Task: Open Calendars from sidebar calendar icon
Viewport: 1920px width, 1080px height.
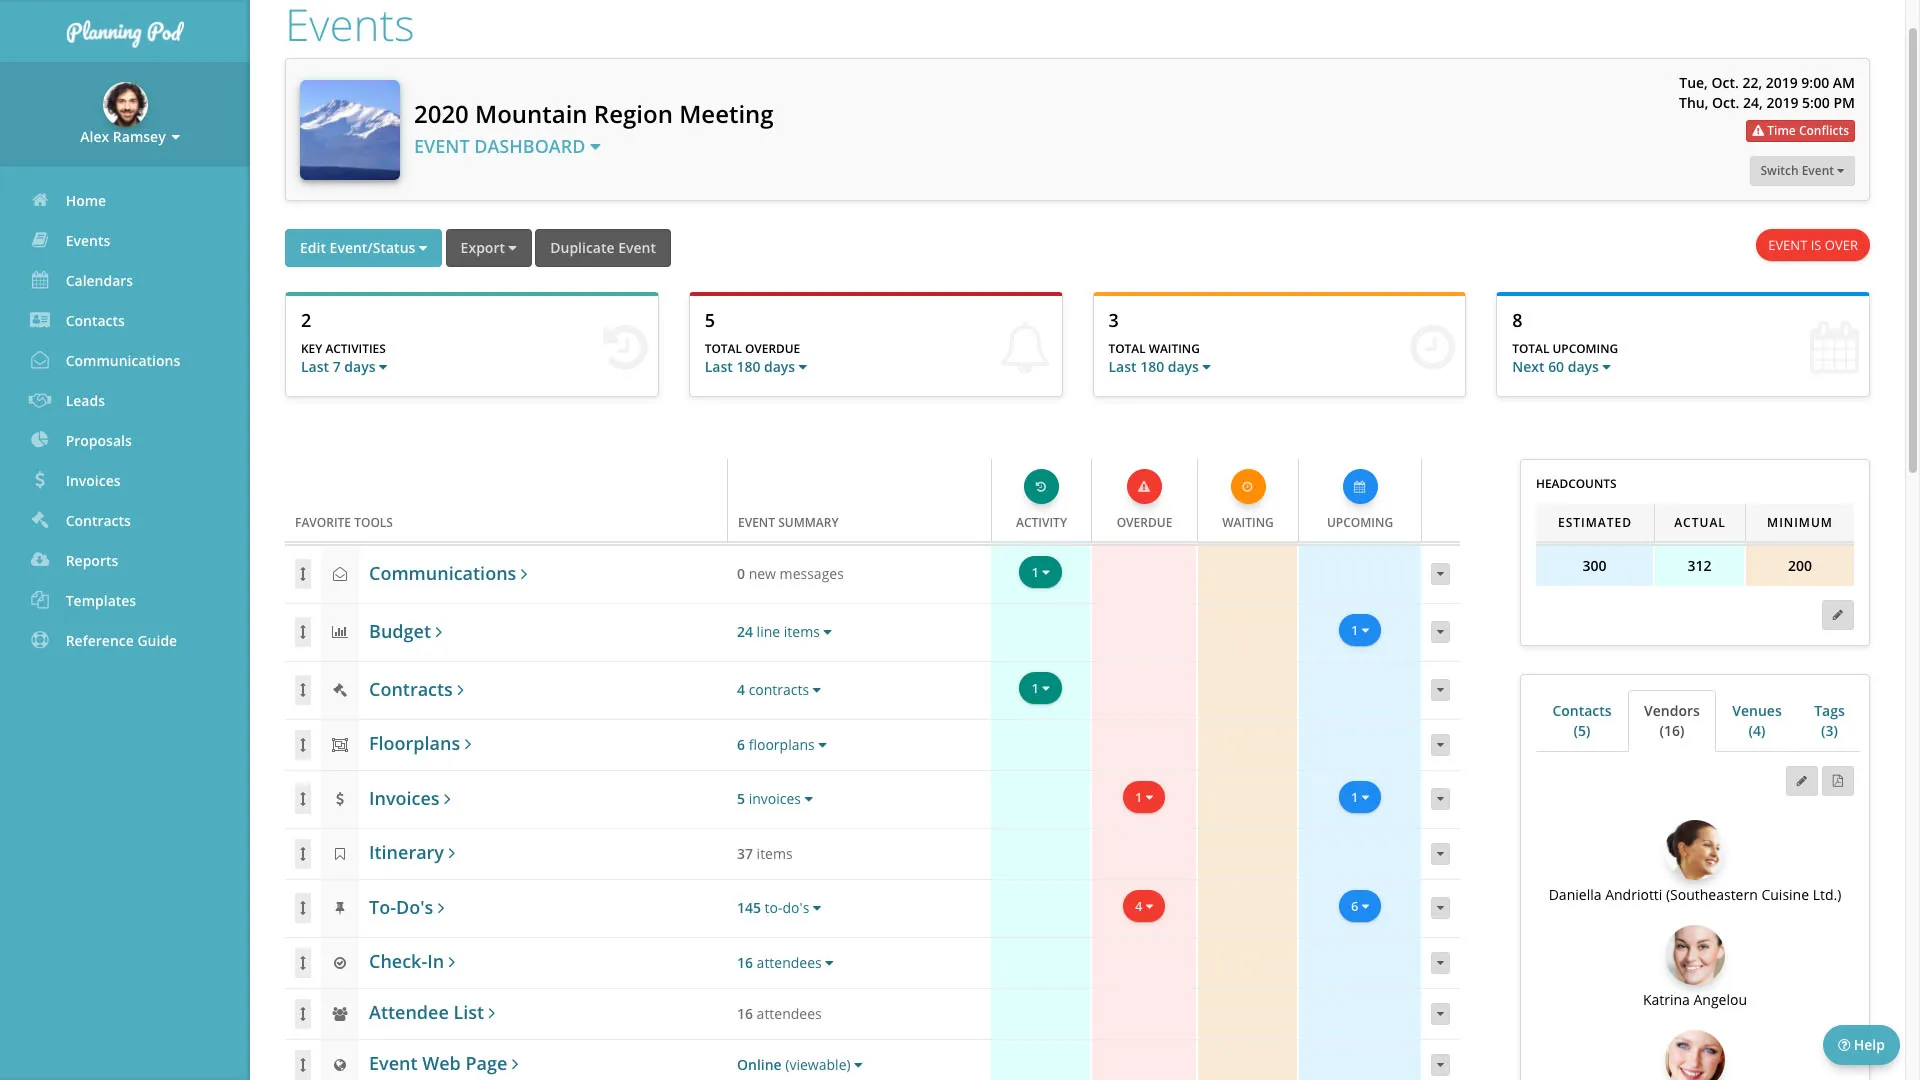Action: point(40,281)
